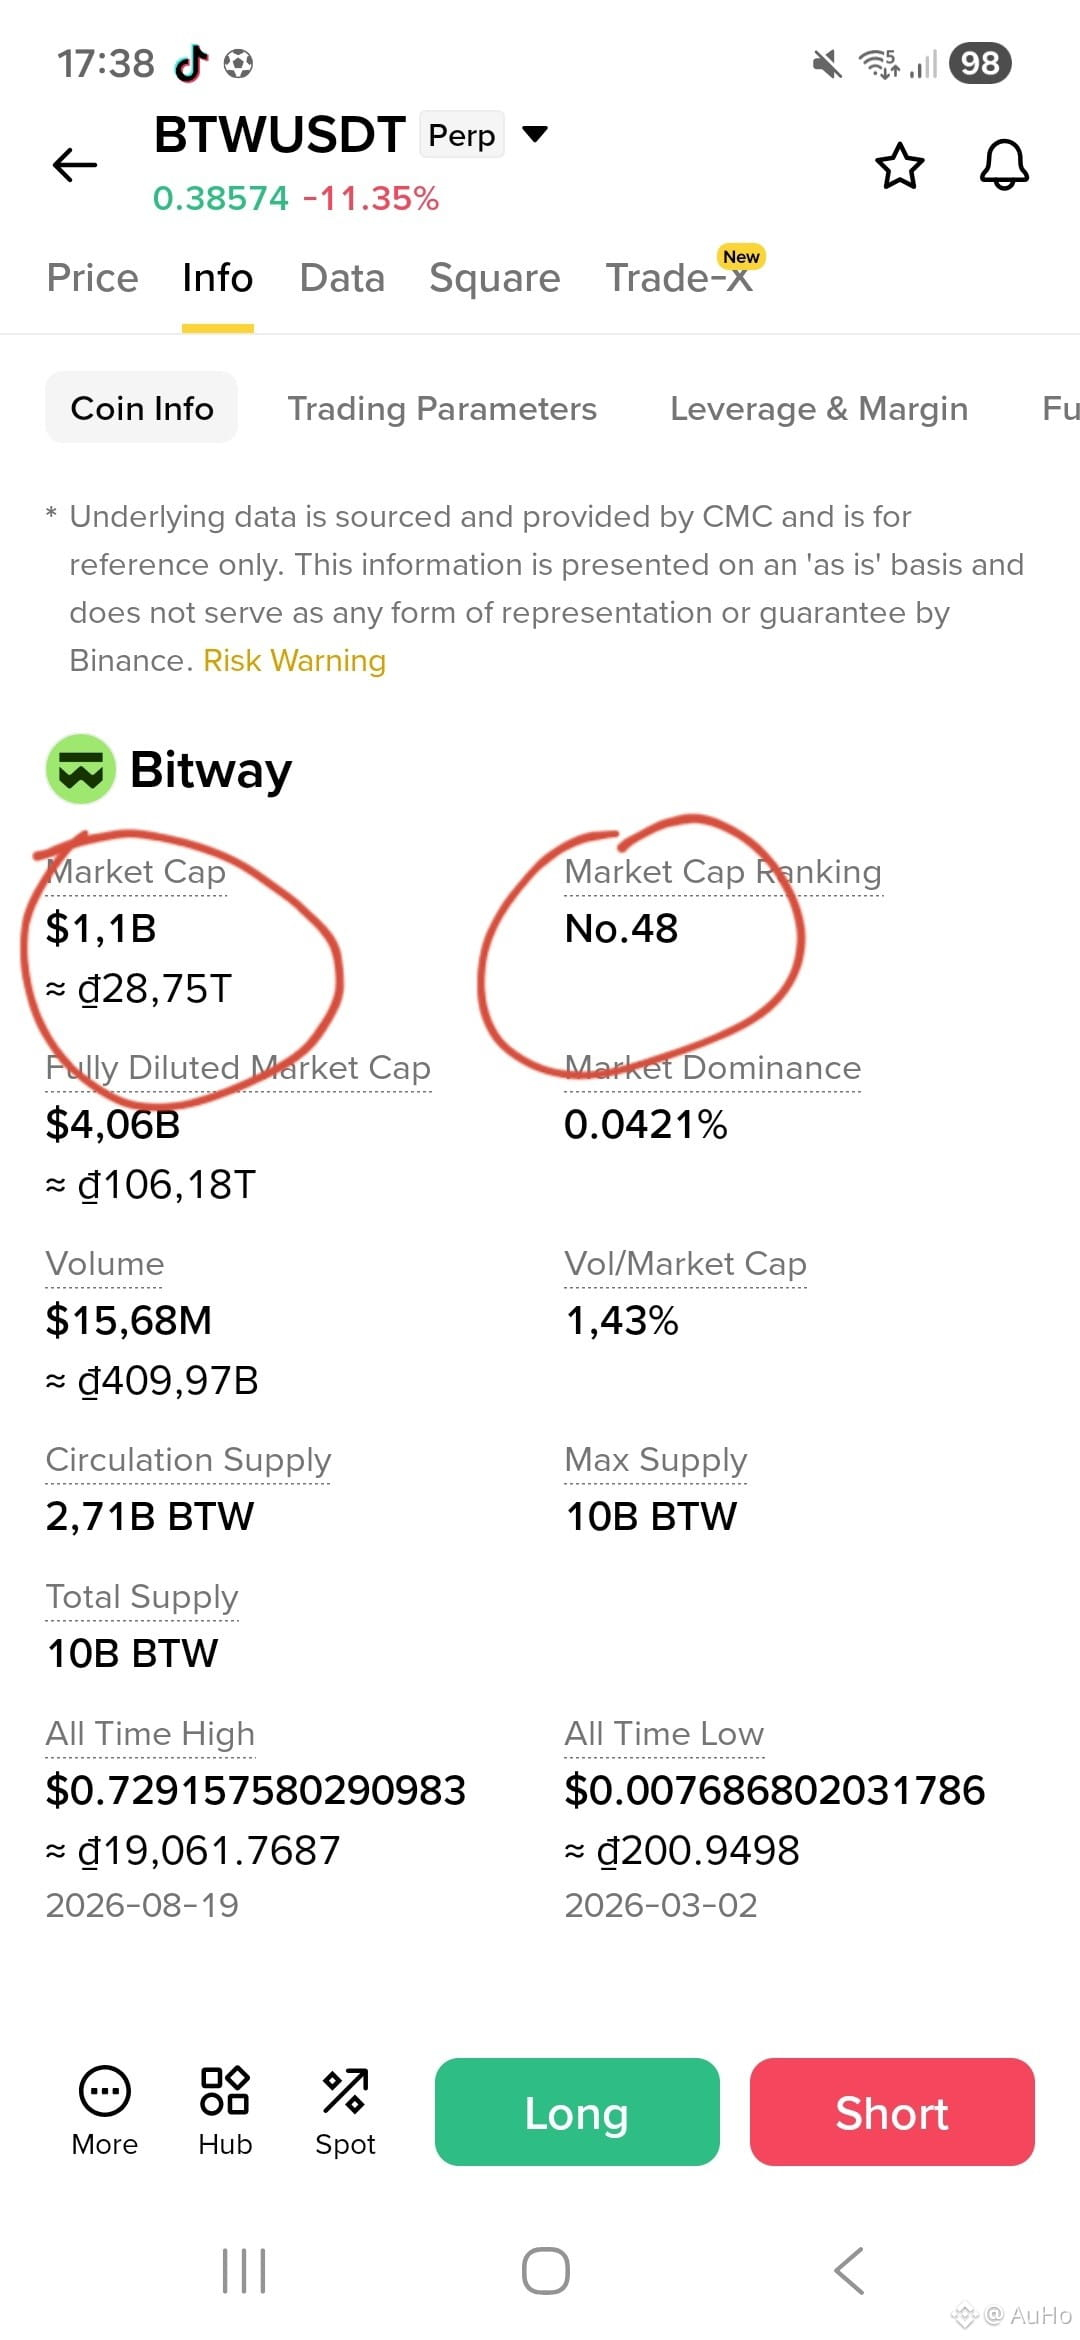The height and width of the screenshot is (2340, 1080).
Task: Tap the Android recent apps icon
Action: click(244, 2271)
